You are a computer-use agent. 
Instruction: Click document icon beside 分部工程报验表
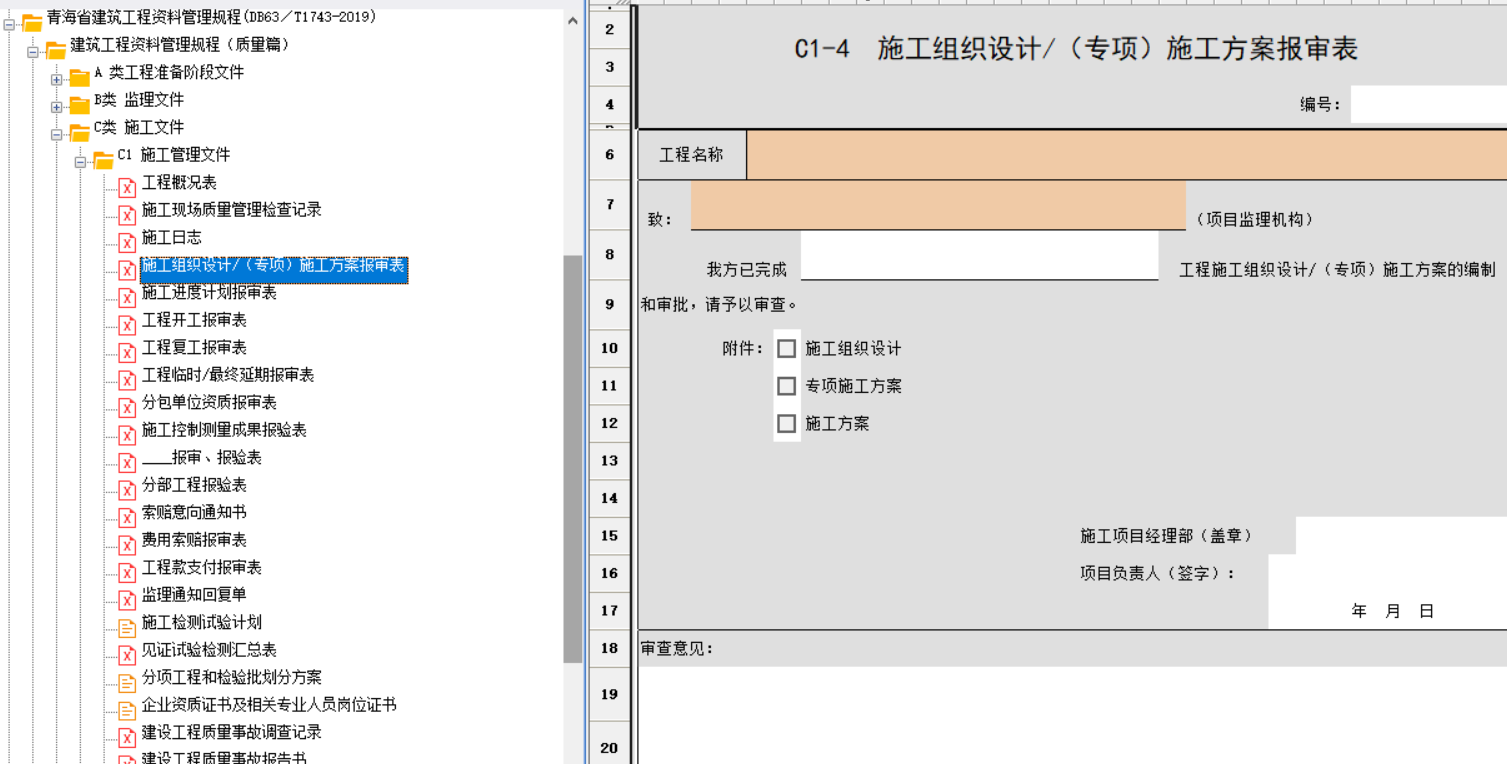(x=127, y=489)
